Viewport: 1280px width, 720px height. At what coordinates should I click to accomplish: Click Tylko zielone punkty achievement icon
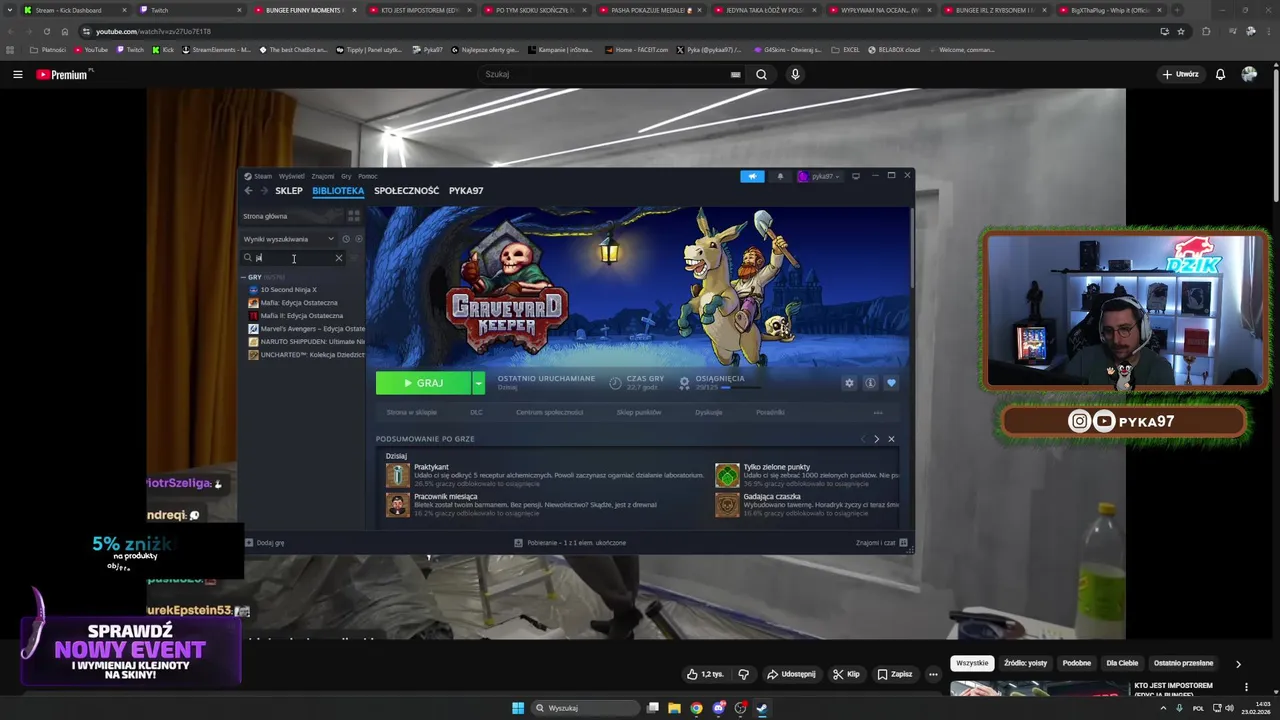click(727, 475)
